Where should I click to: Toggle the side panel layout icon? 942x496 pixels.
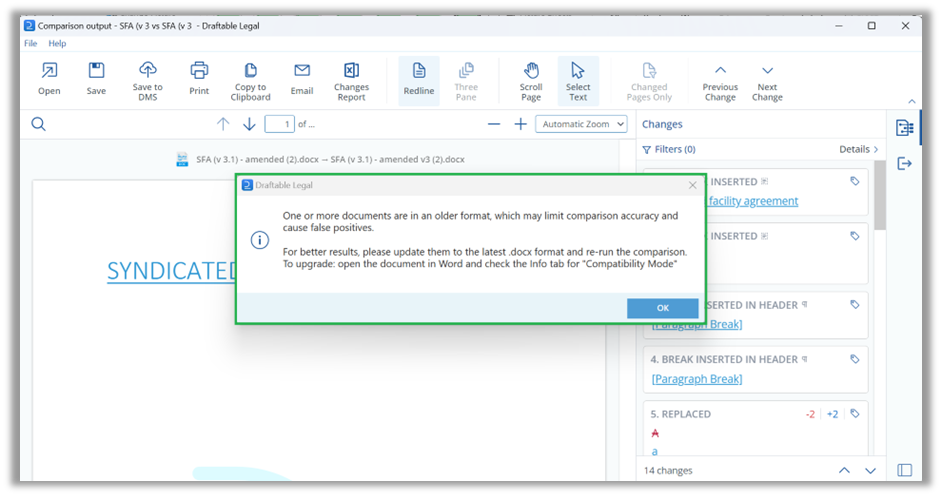[904, 470]
